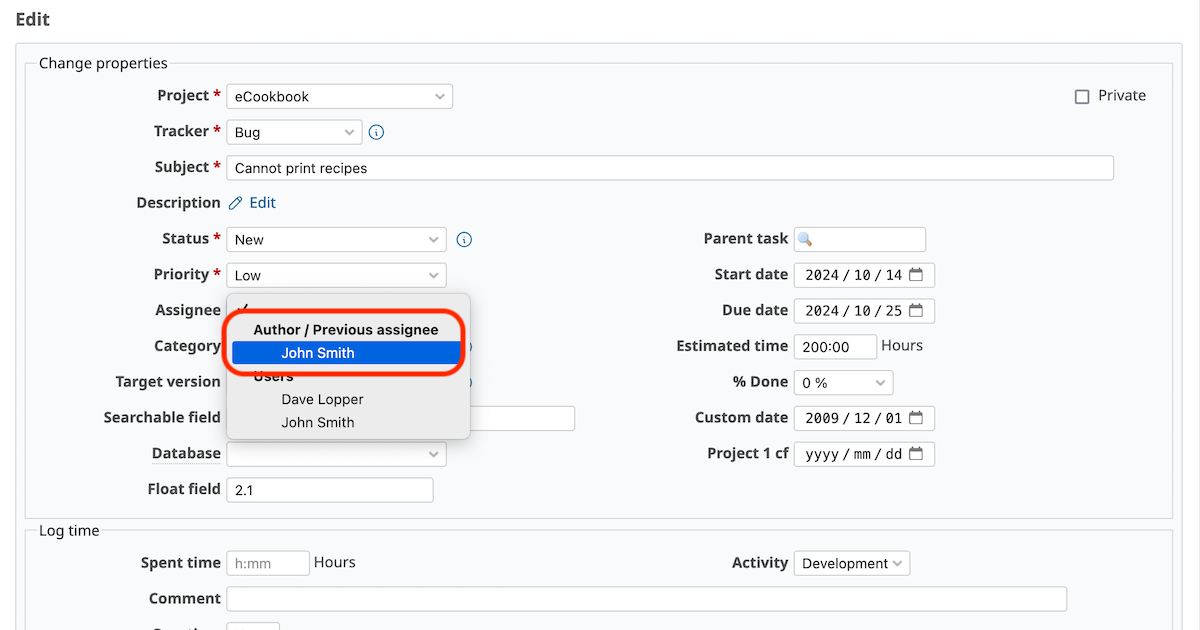
Task: Click the info icon next to Status
Action: coord(463,239)
